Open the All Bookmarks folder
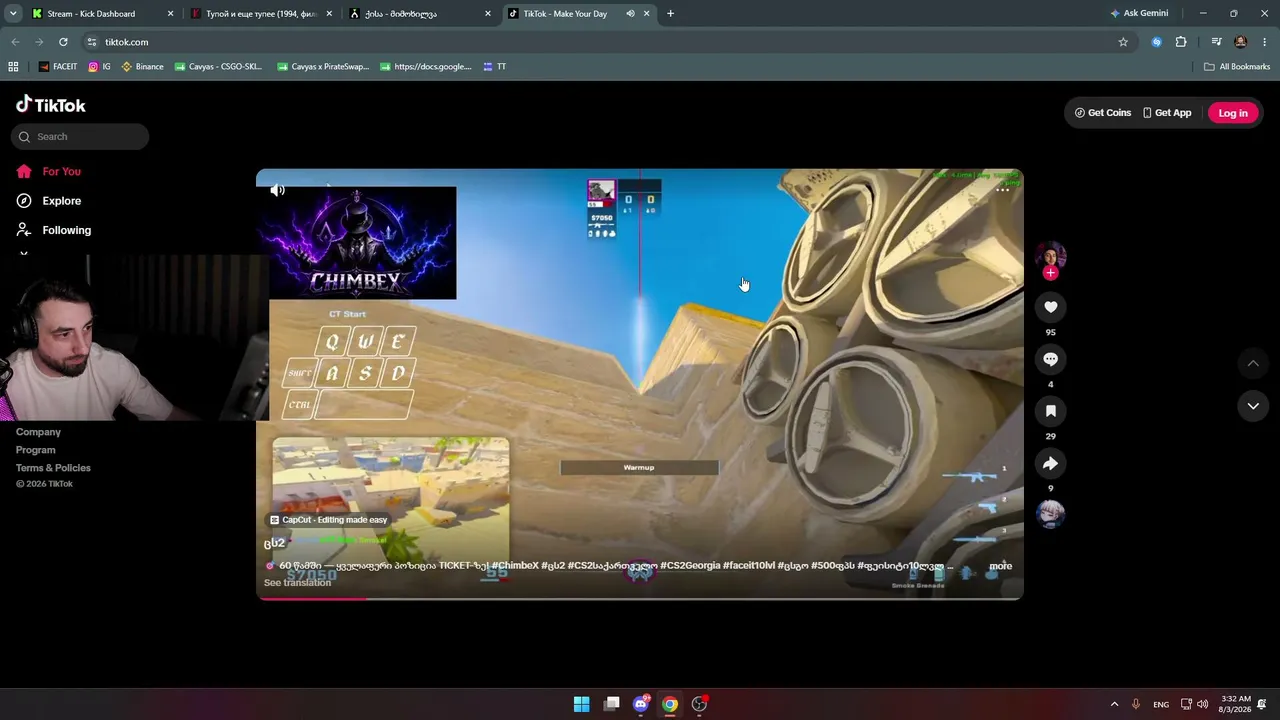This screenshot has height=720, width=1280. pyautogui.click(x=1237, y=67)
